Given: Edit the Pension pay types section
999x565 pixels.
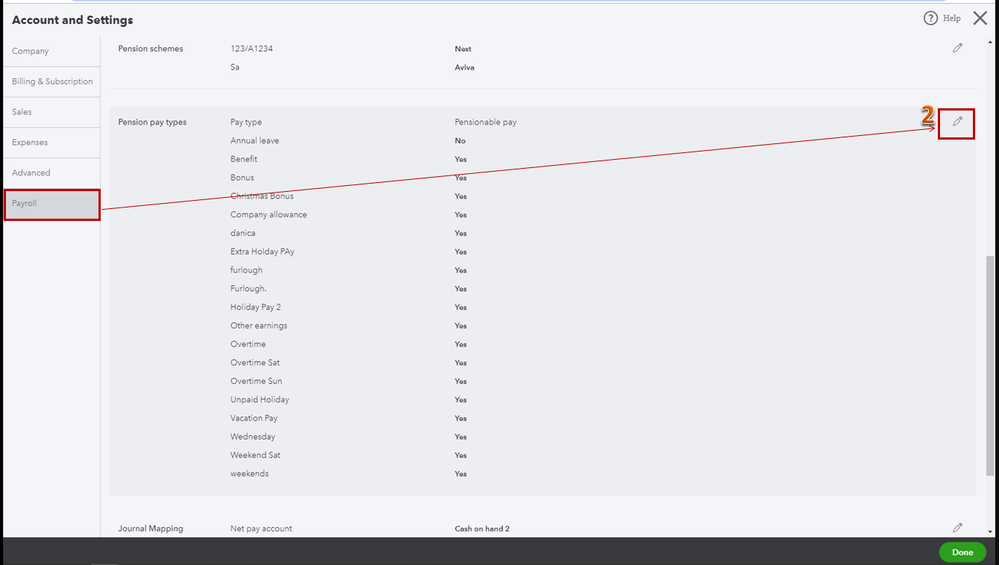Looking at the screenshot, I should point(957,122).
